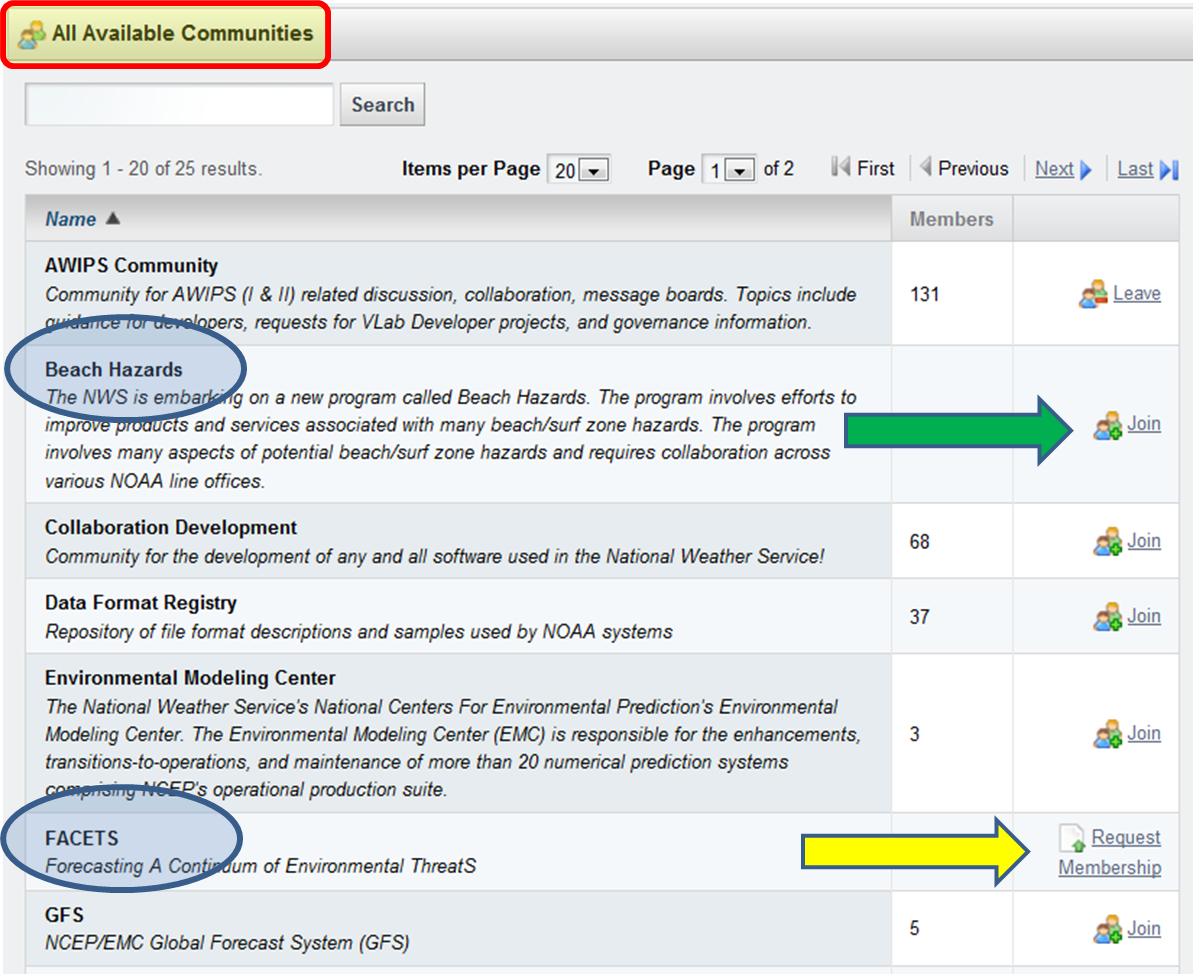Viewport: 1193px width, 974px height.
Task: Click the 'Showing 1 - 20 of 25 results.' text
Action: (x=143, y=169)
